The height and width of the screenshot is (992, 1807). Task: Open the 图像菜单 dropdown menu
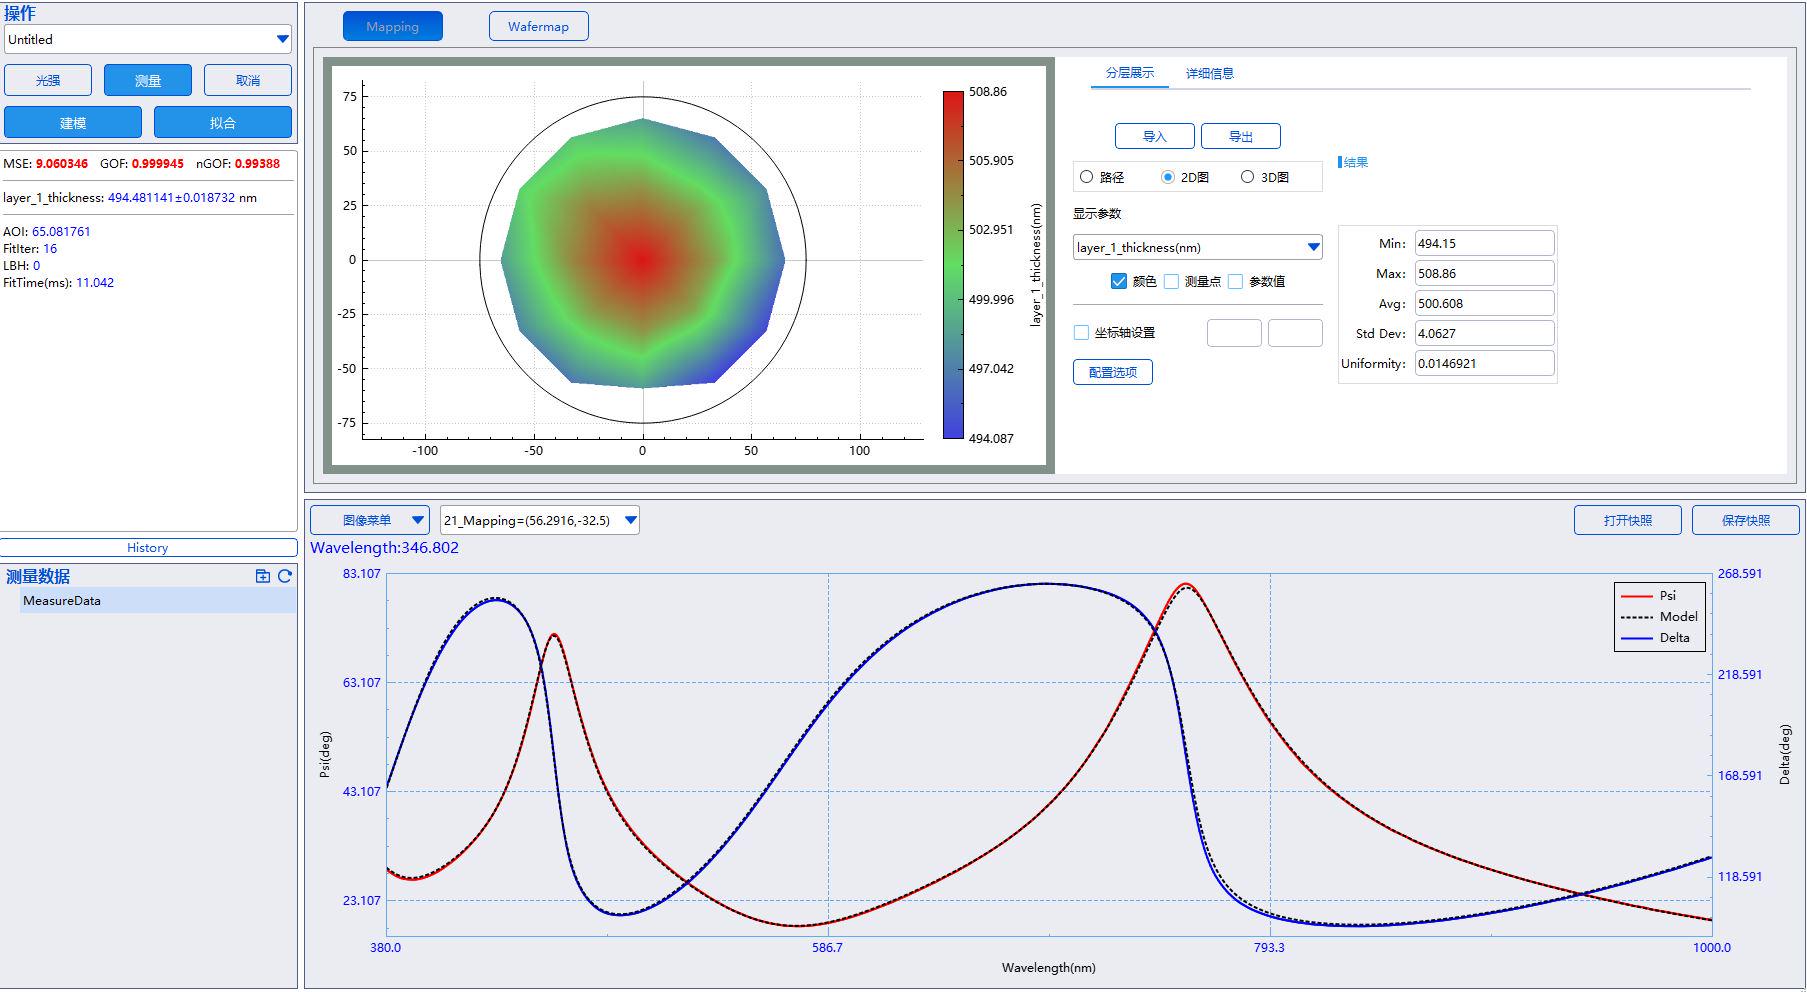(x=370, y=520)
